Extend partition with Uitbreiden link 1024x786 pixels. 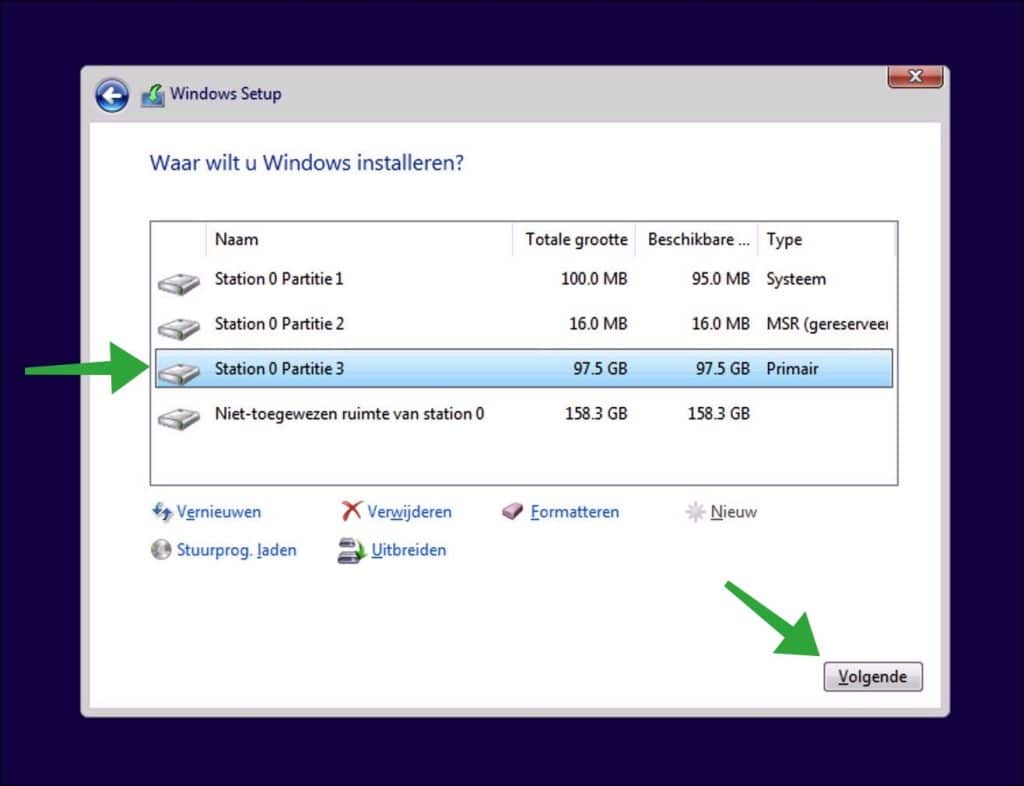[409, 550]
